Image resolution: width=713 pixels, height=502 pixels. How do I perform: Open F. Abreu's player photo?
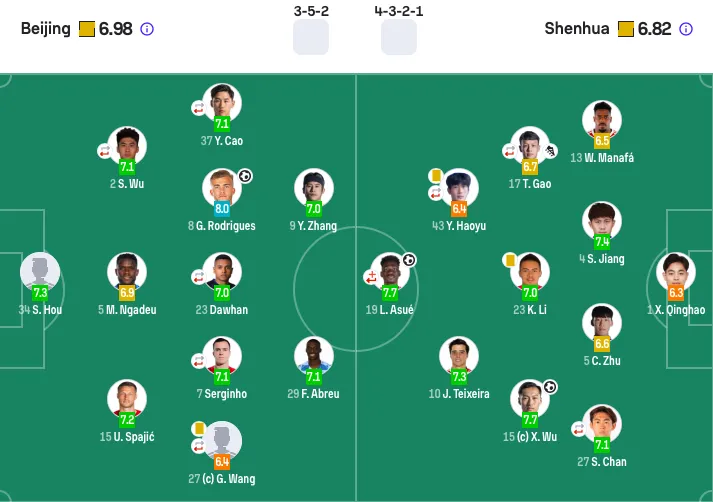click(314, 355)
